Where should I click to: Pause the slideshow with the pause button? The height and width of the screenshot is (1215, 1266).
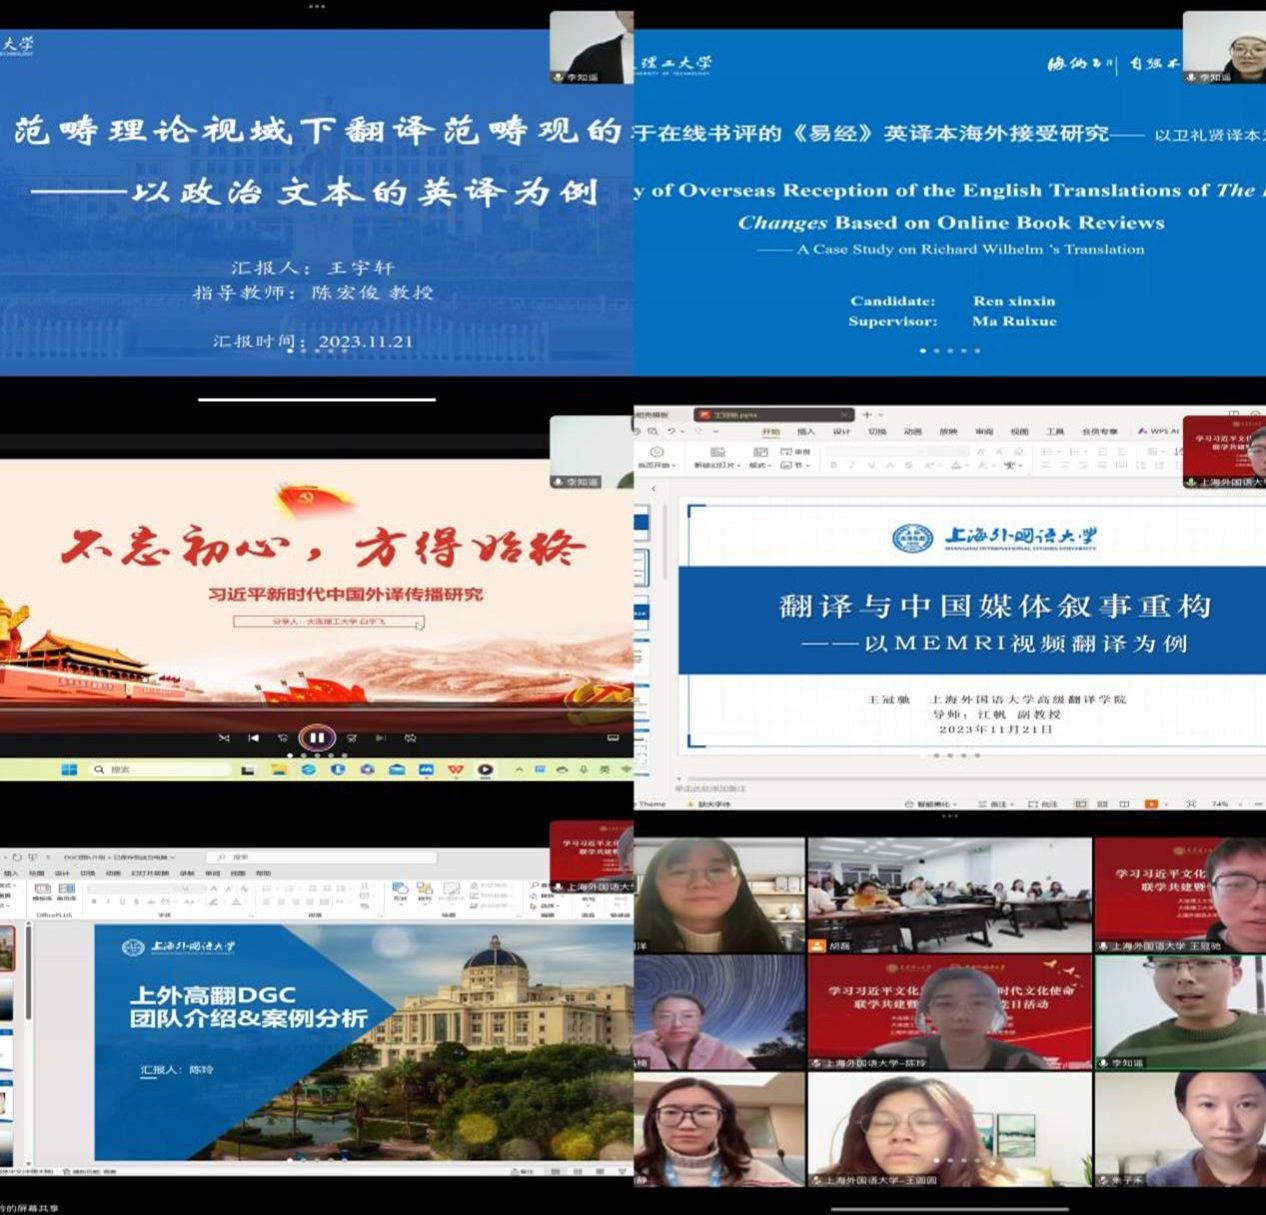coord(316,738)
